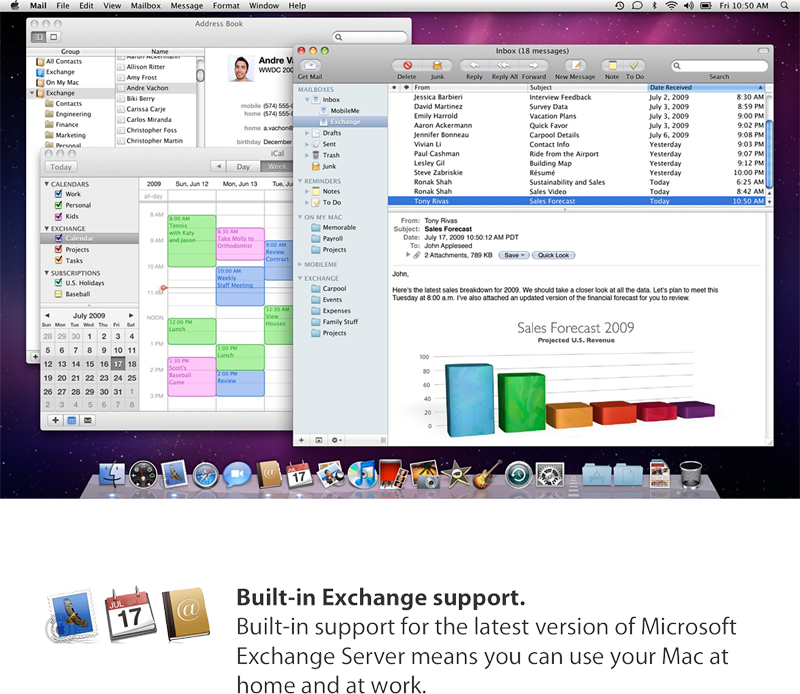800x694 pixels.
Task: Expand the MOBILEME section triangle
Action: click(301, 264)
